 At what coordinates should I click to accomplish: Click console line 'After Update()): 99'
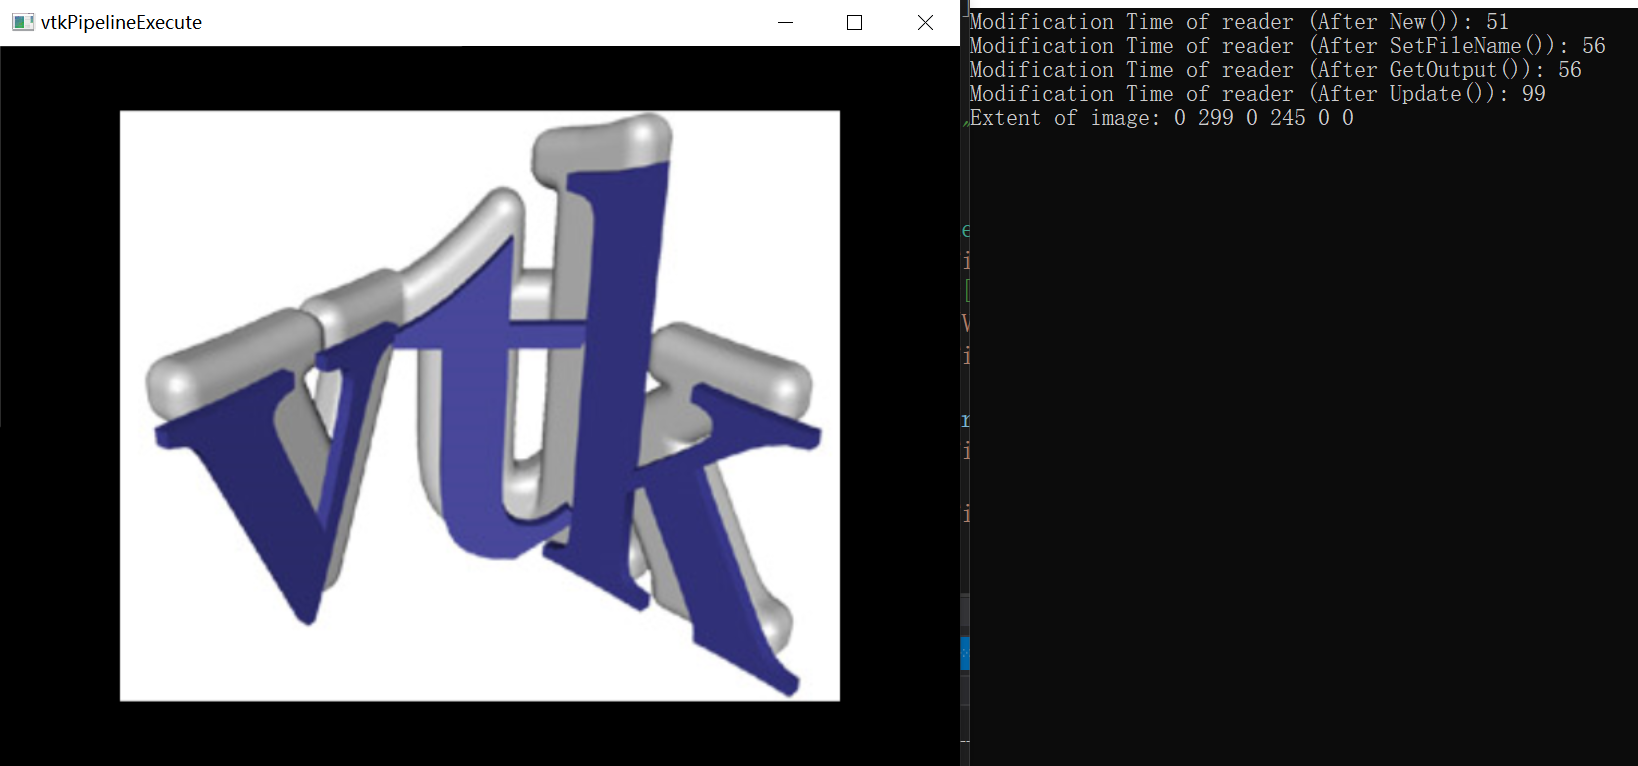tap(1257, 94)
